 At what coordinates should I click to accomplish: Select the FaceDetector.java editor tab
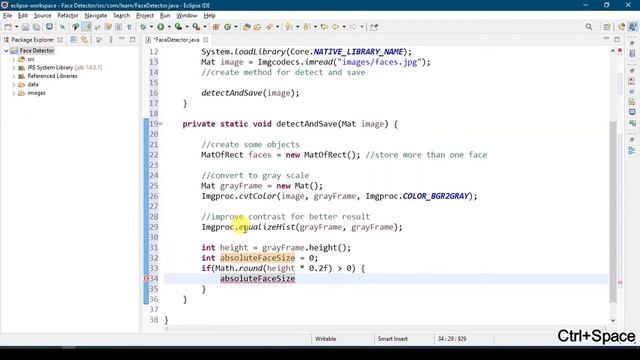click(176, 40)
